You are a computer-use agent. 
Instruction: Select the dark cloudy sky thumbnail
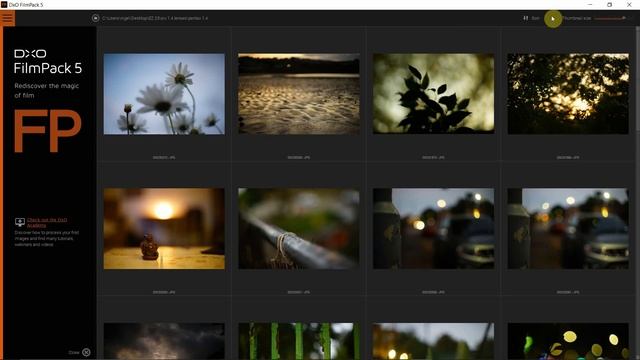164,341
